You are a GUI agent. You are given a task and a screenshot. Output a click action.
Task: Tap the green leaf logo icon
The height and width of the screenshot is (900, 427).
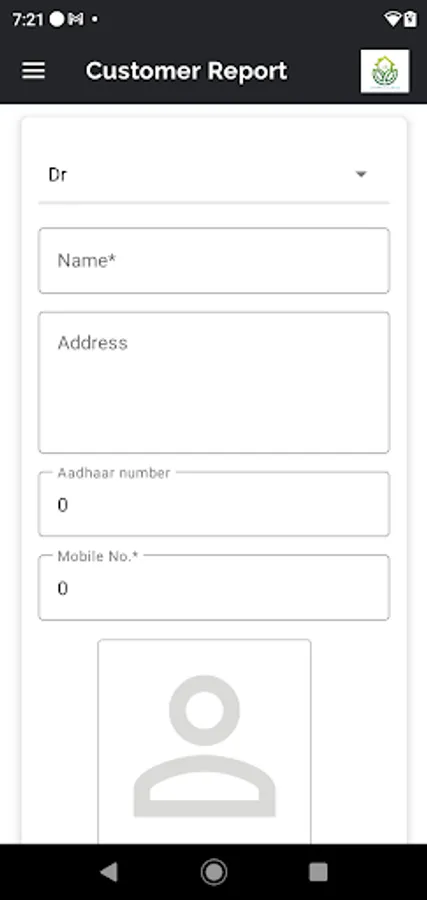point(385,71)
